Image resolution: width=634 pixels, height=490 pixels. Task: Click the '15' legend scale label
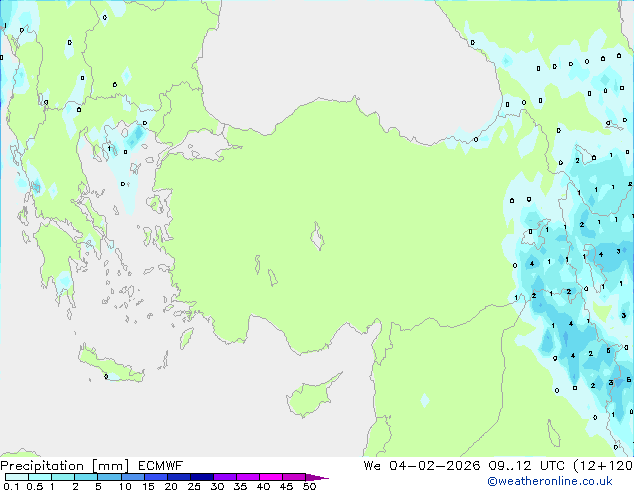tap(148, 486)
